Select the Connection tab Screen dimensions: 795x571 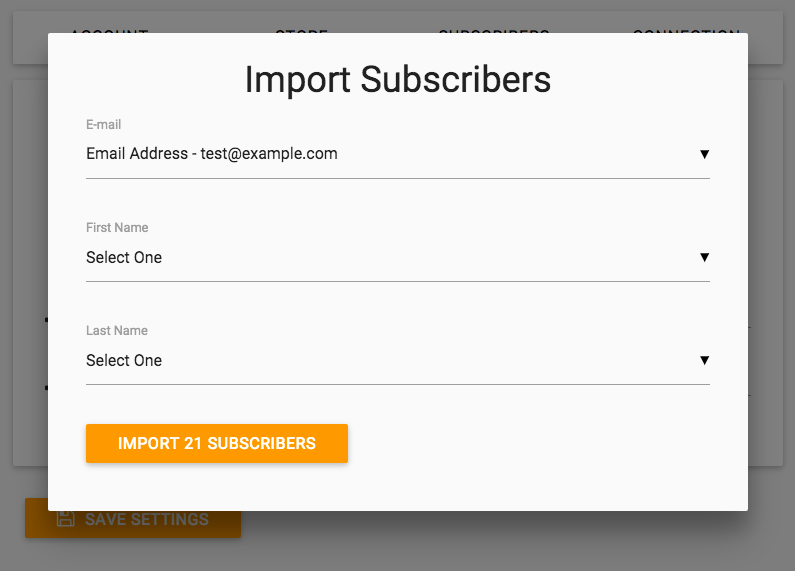[x=686, y=29]
